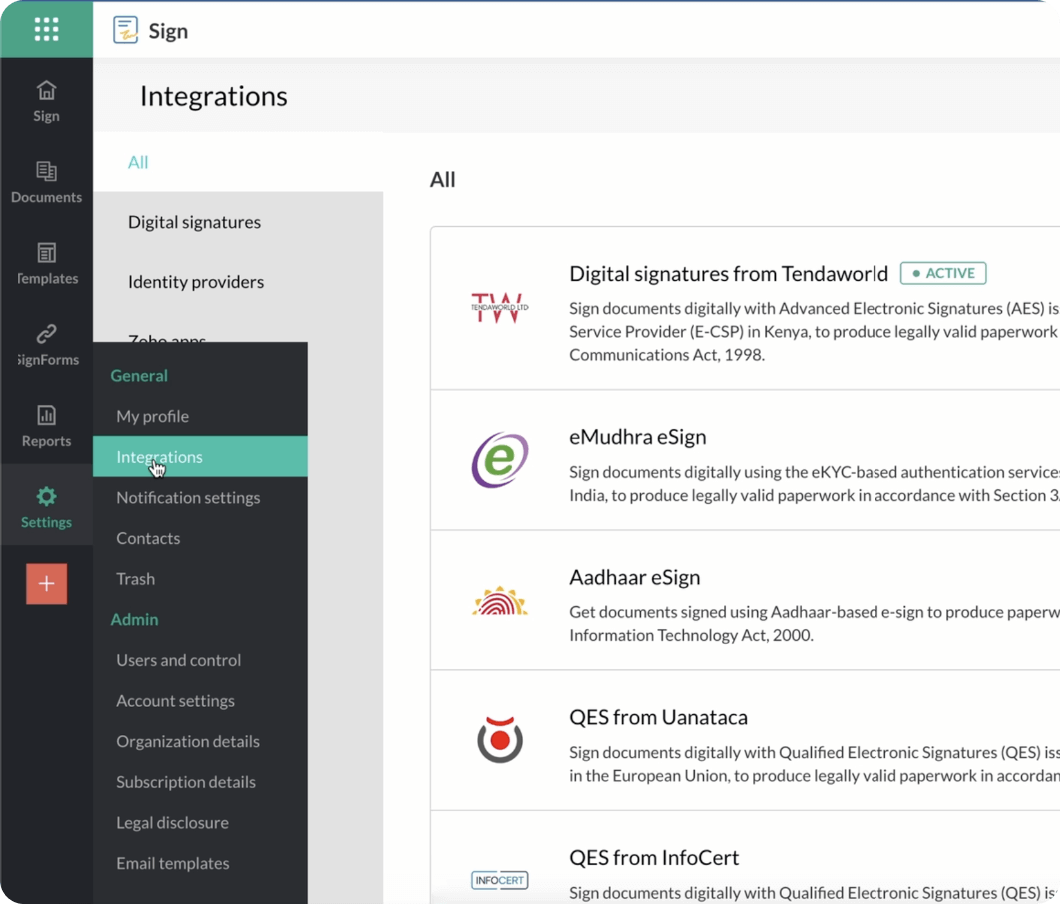Open the Reports chart icon

[46, 415]
